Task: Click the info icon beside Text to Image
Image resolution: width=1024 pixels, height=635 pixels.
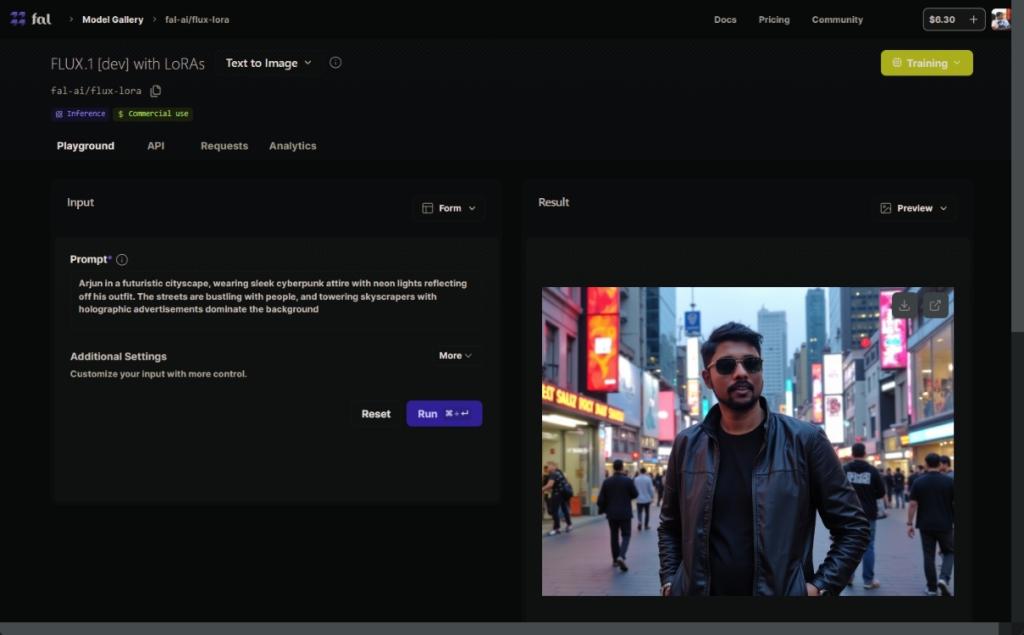Action: (335, 63)
